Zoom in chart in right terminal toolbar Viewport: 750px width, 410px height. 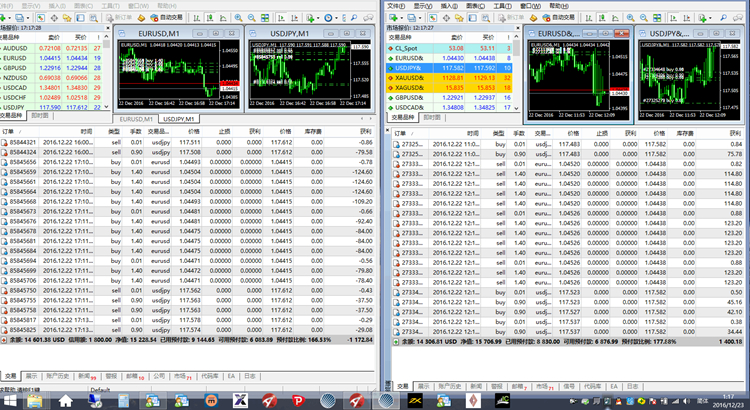[x=630, y=18]
